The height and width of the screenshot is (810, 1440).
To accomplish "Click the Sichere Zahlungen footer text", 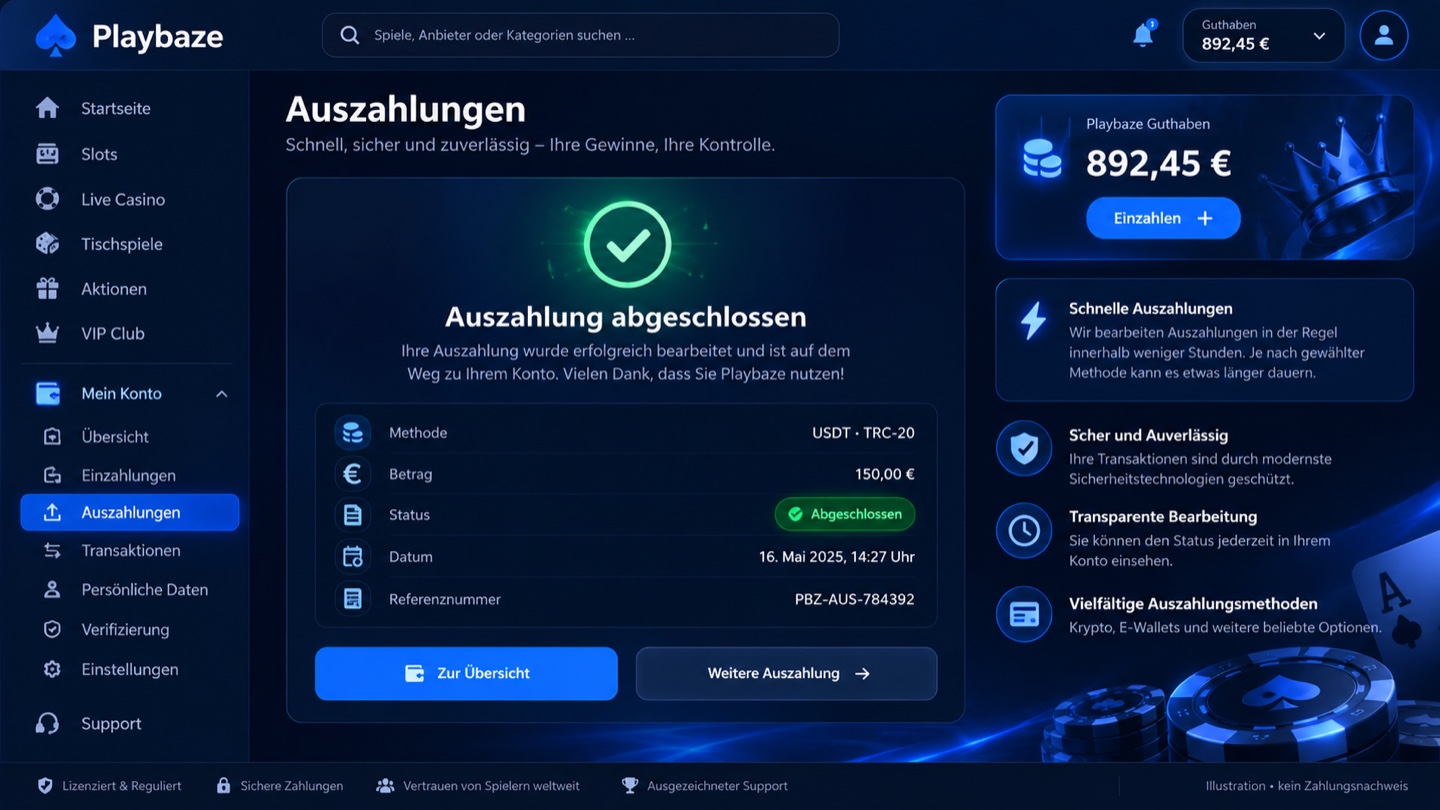I will 292,786.
